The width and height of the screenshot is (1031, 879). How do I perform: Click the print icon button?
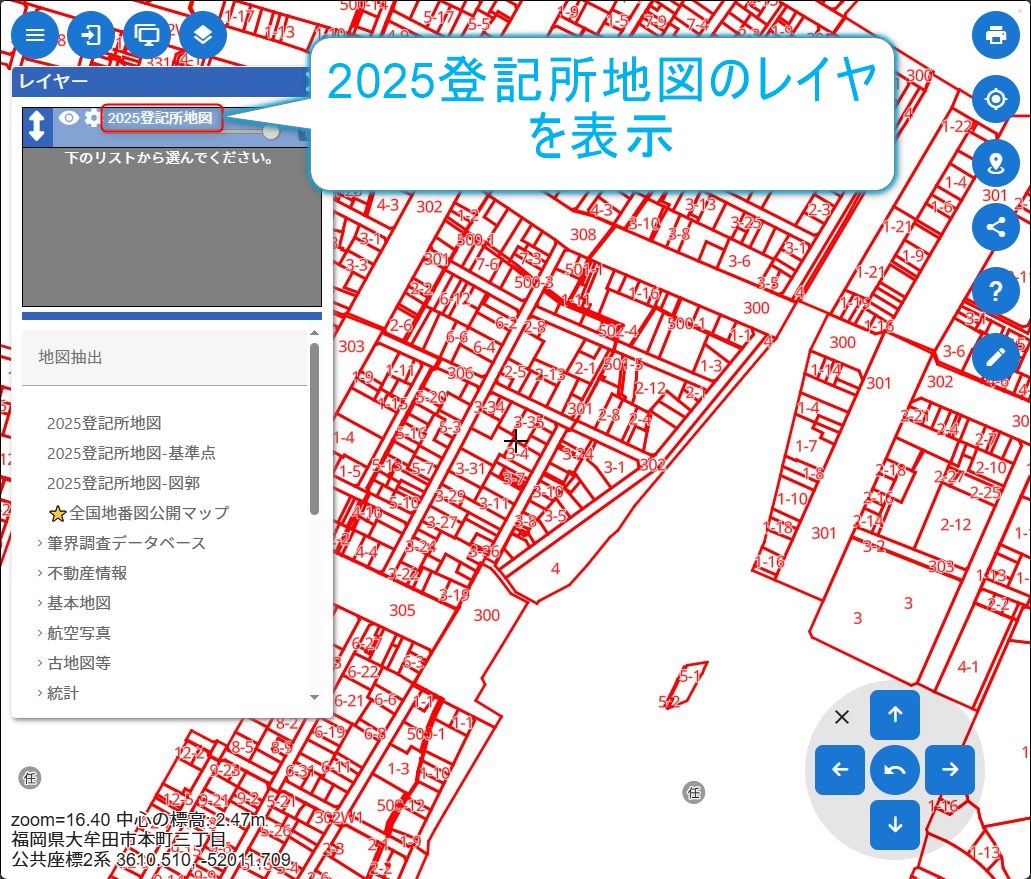(x=995, y=36)
